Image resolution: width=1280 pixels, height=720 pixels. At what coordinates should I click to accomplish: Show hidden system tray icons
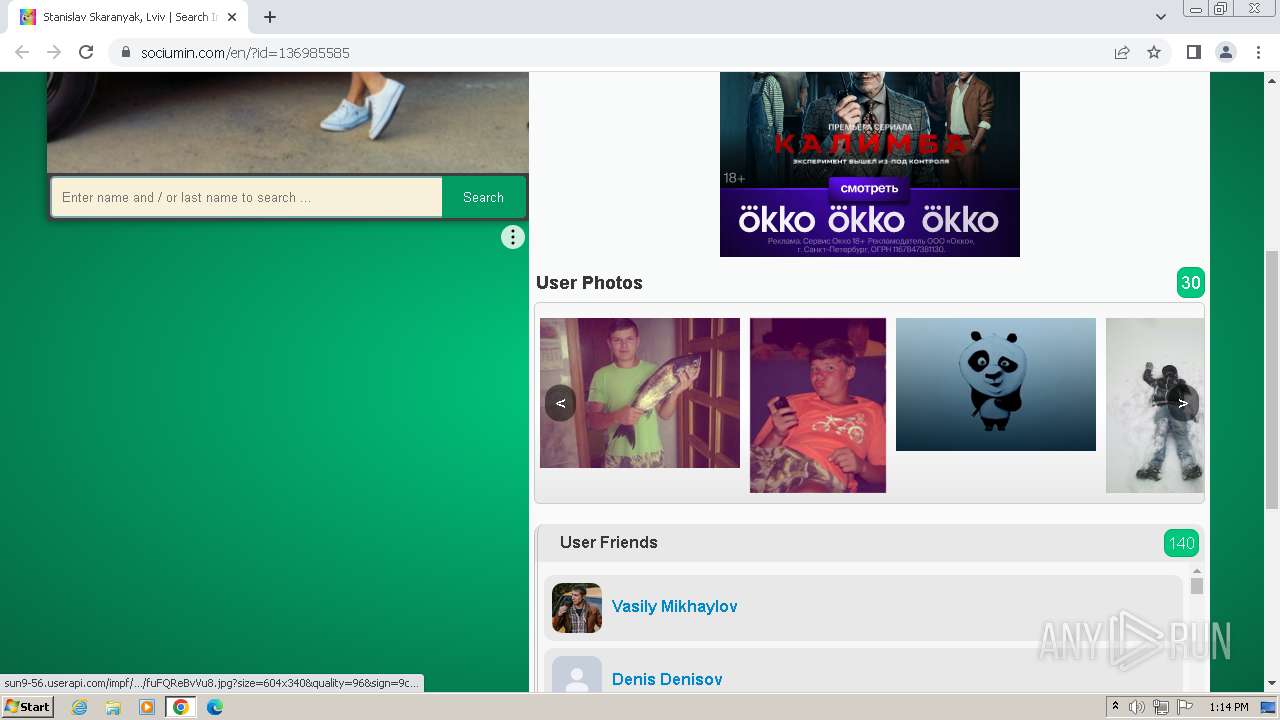tap(1115, 707)
